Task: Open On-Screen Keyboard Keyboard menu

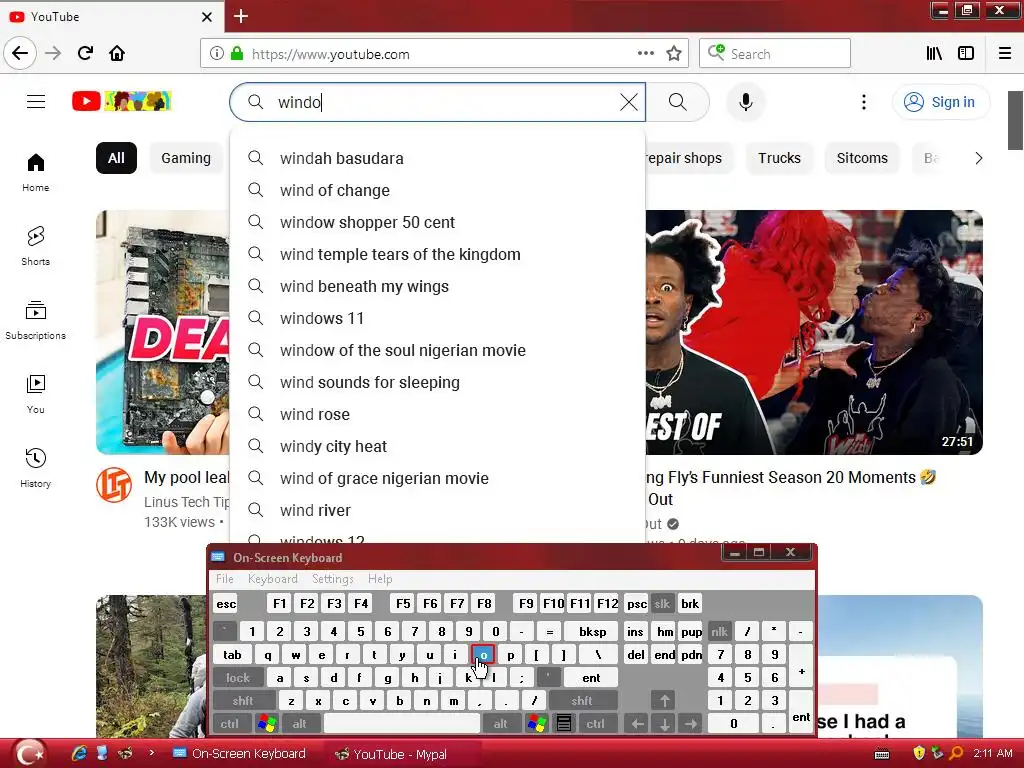Action: coord(272,579)
